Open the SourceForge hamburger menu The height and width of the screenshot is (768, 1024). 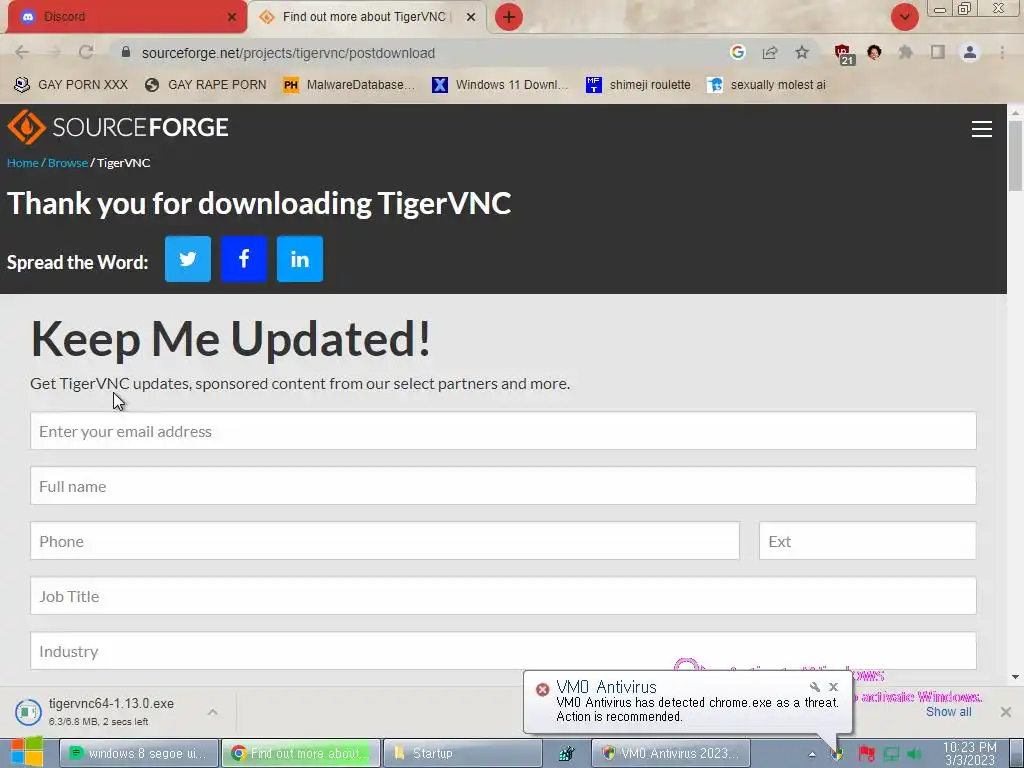pos(982,129)
